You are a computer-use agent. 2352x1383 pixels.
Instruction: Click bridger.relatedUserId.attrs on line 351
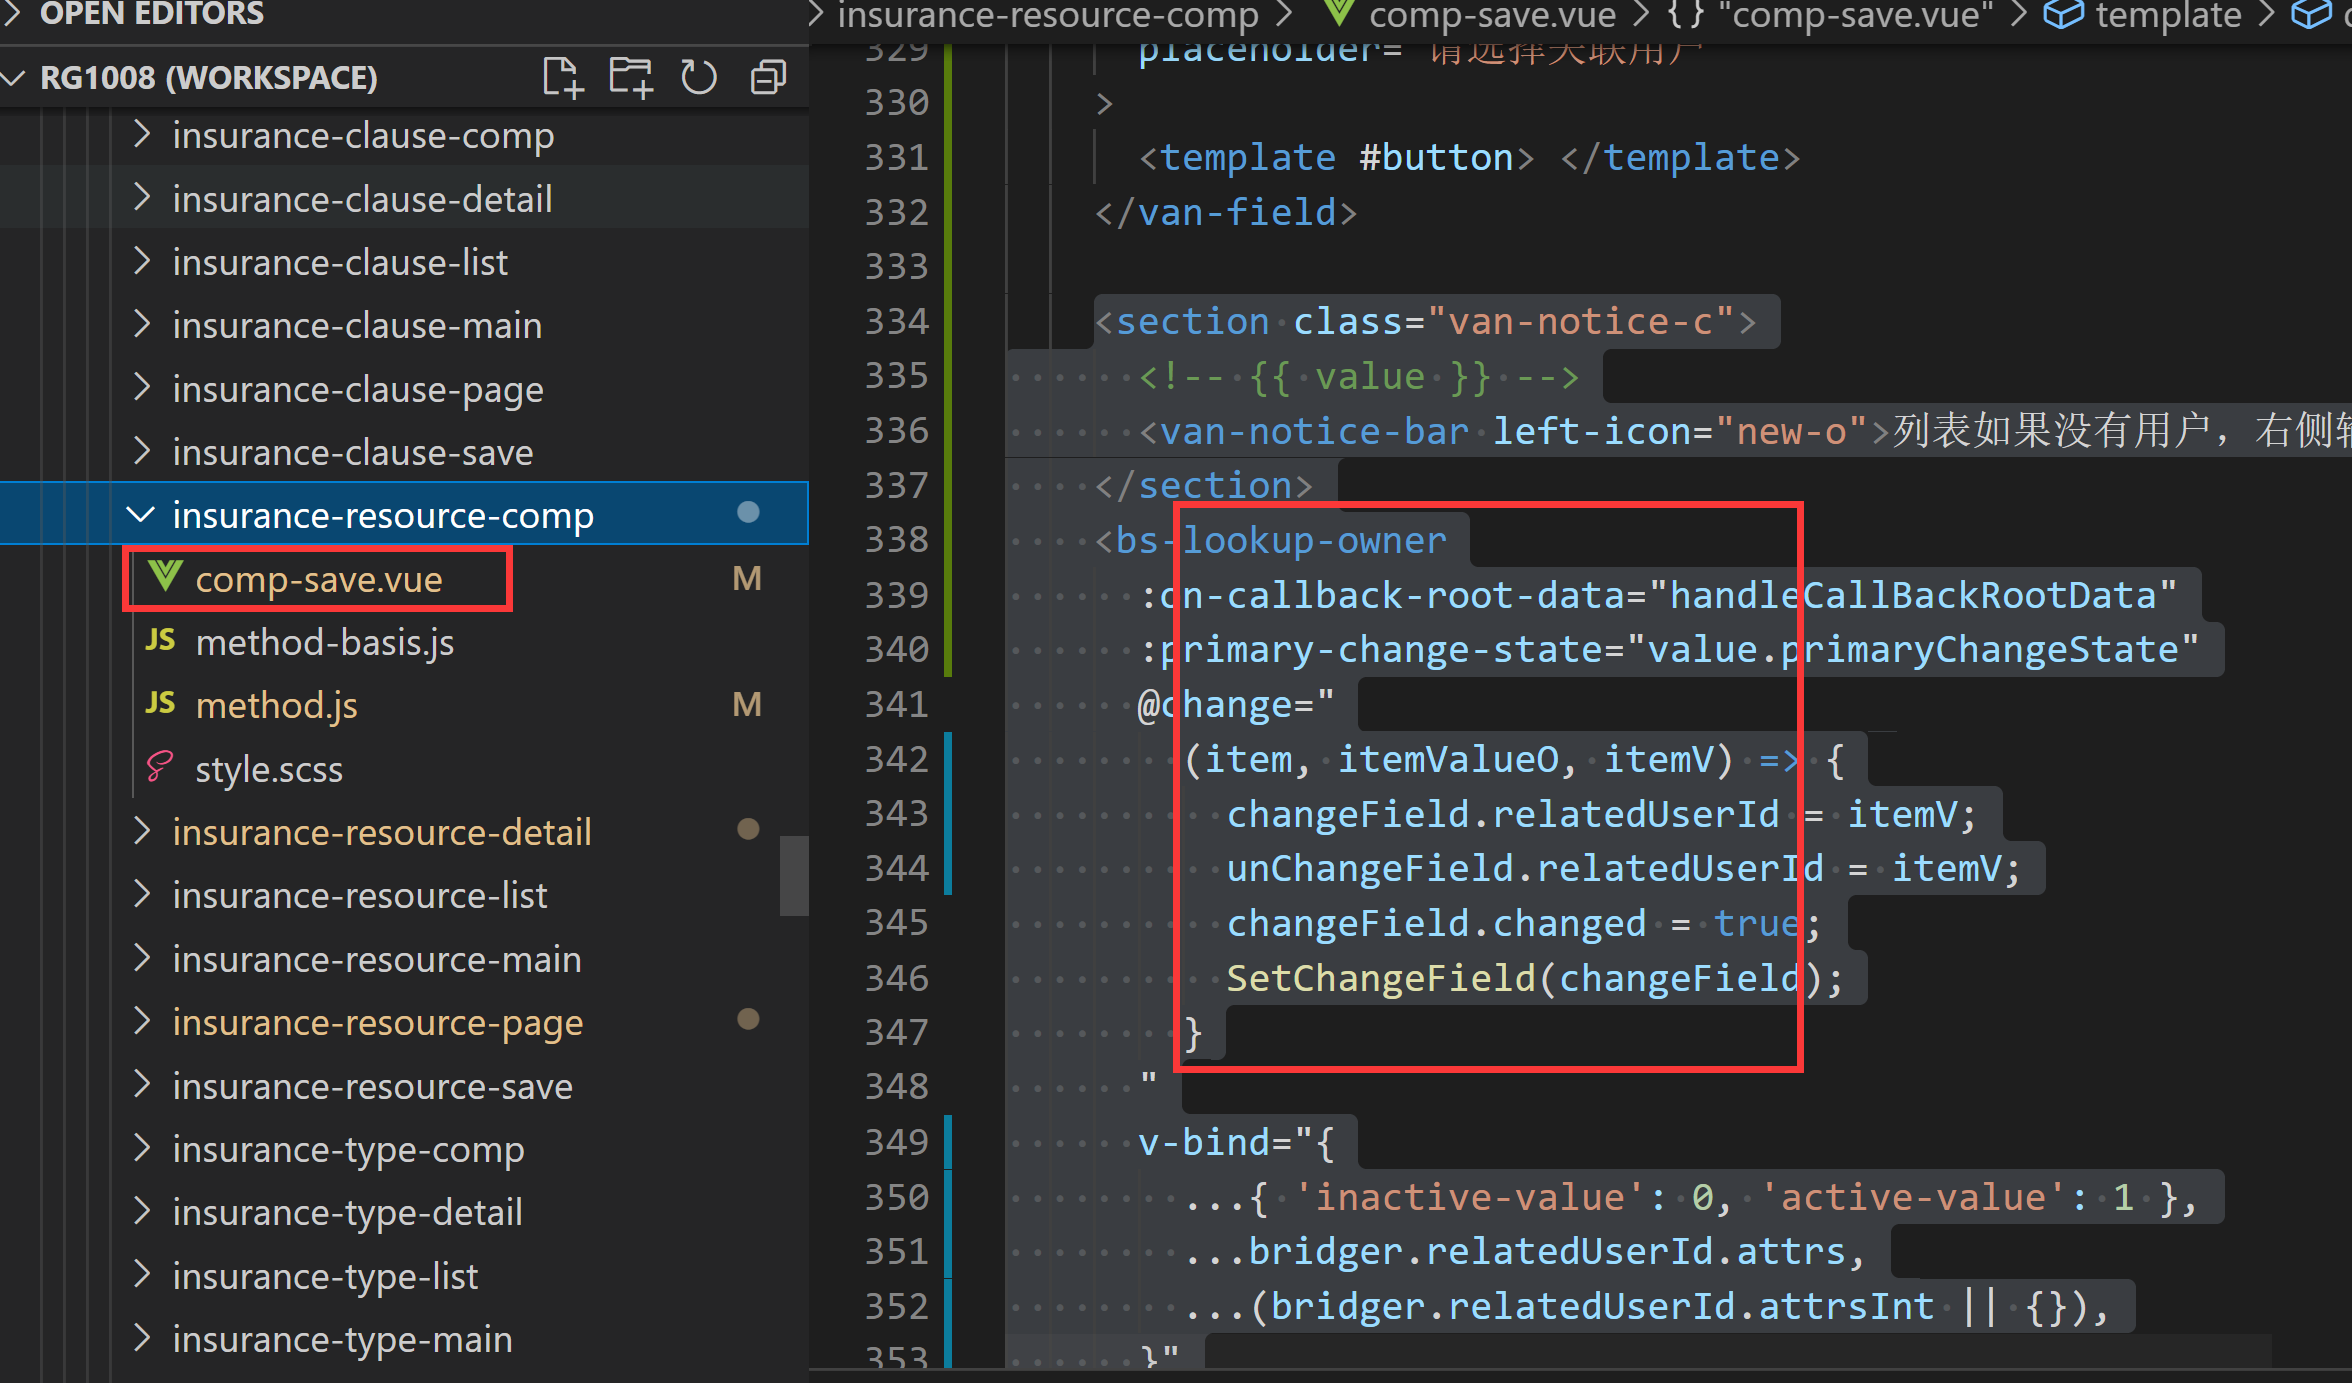1546,1251
